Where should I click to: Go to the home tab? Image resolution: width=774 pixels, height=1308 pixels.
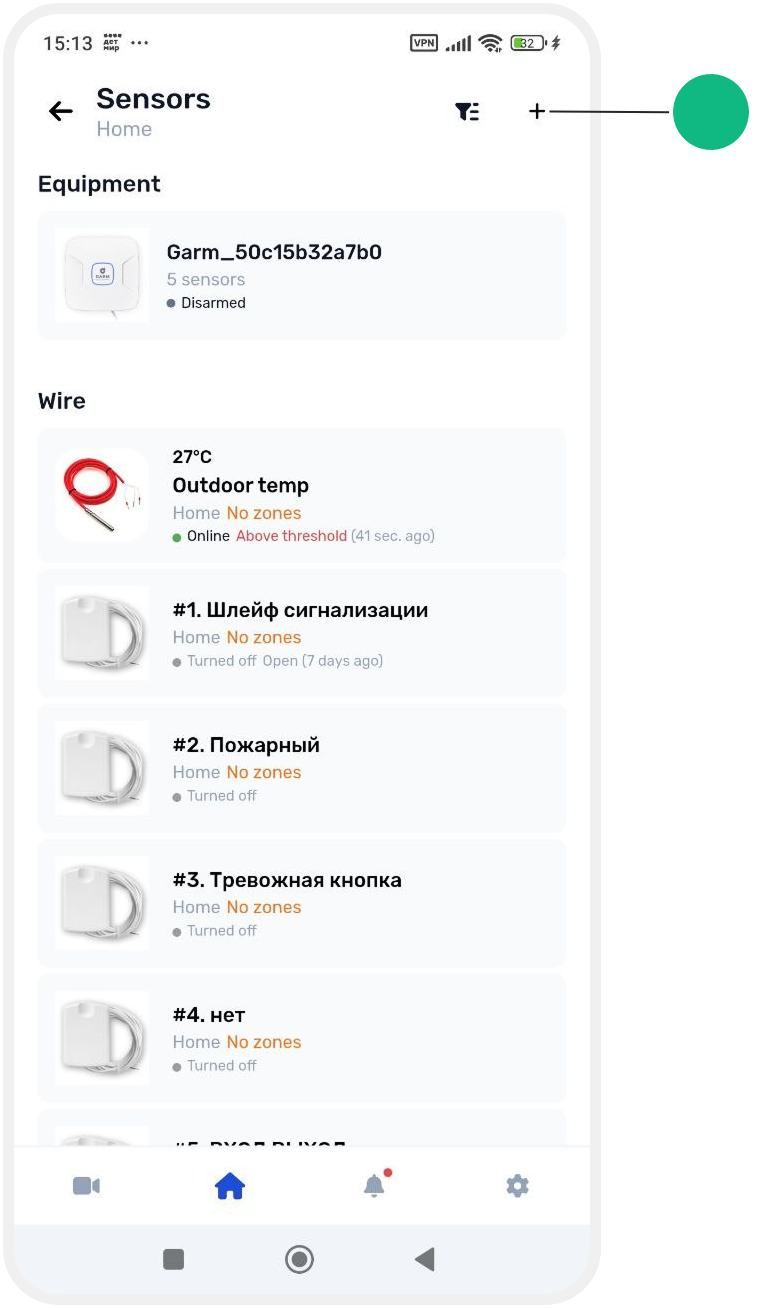pos(230,1187)
